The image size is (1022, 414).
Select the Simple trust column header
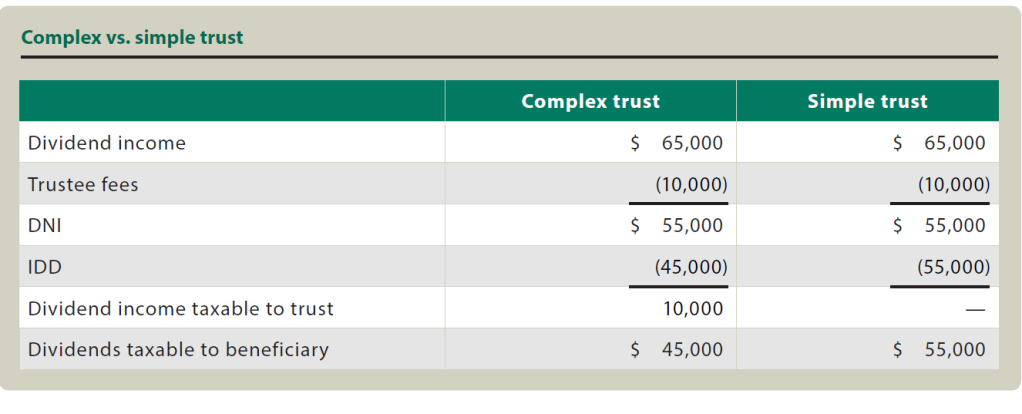867,101
